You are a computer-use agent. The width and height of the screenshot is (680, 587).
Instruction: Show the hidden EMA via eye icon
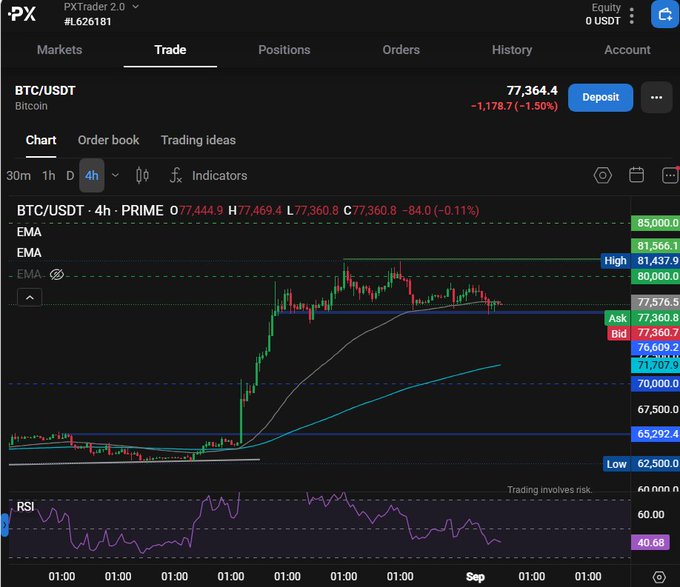click(x=57, y=274)
